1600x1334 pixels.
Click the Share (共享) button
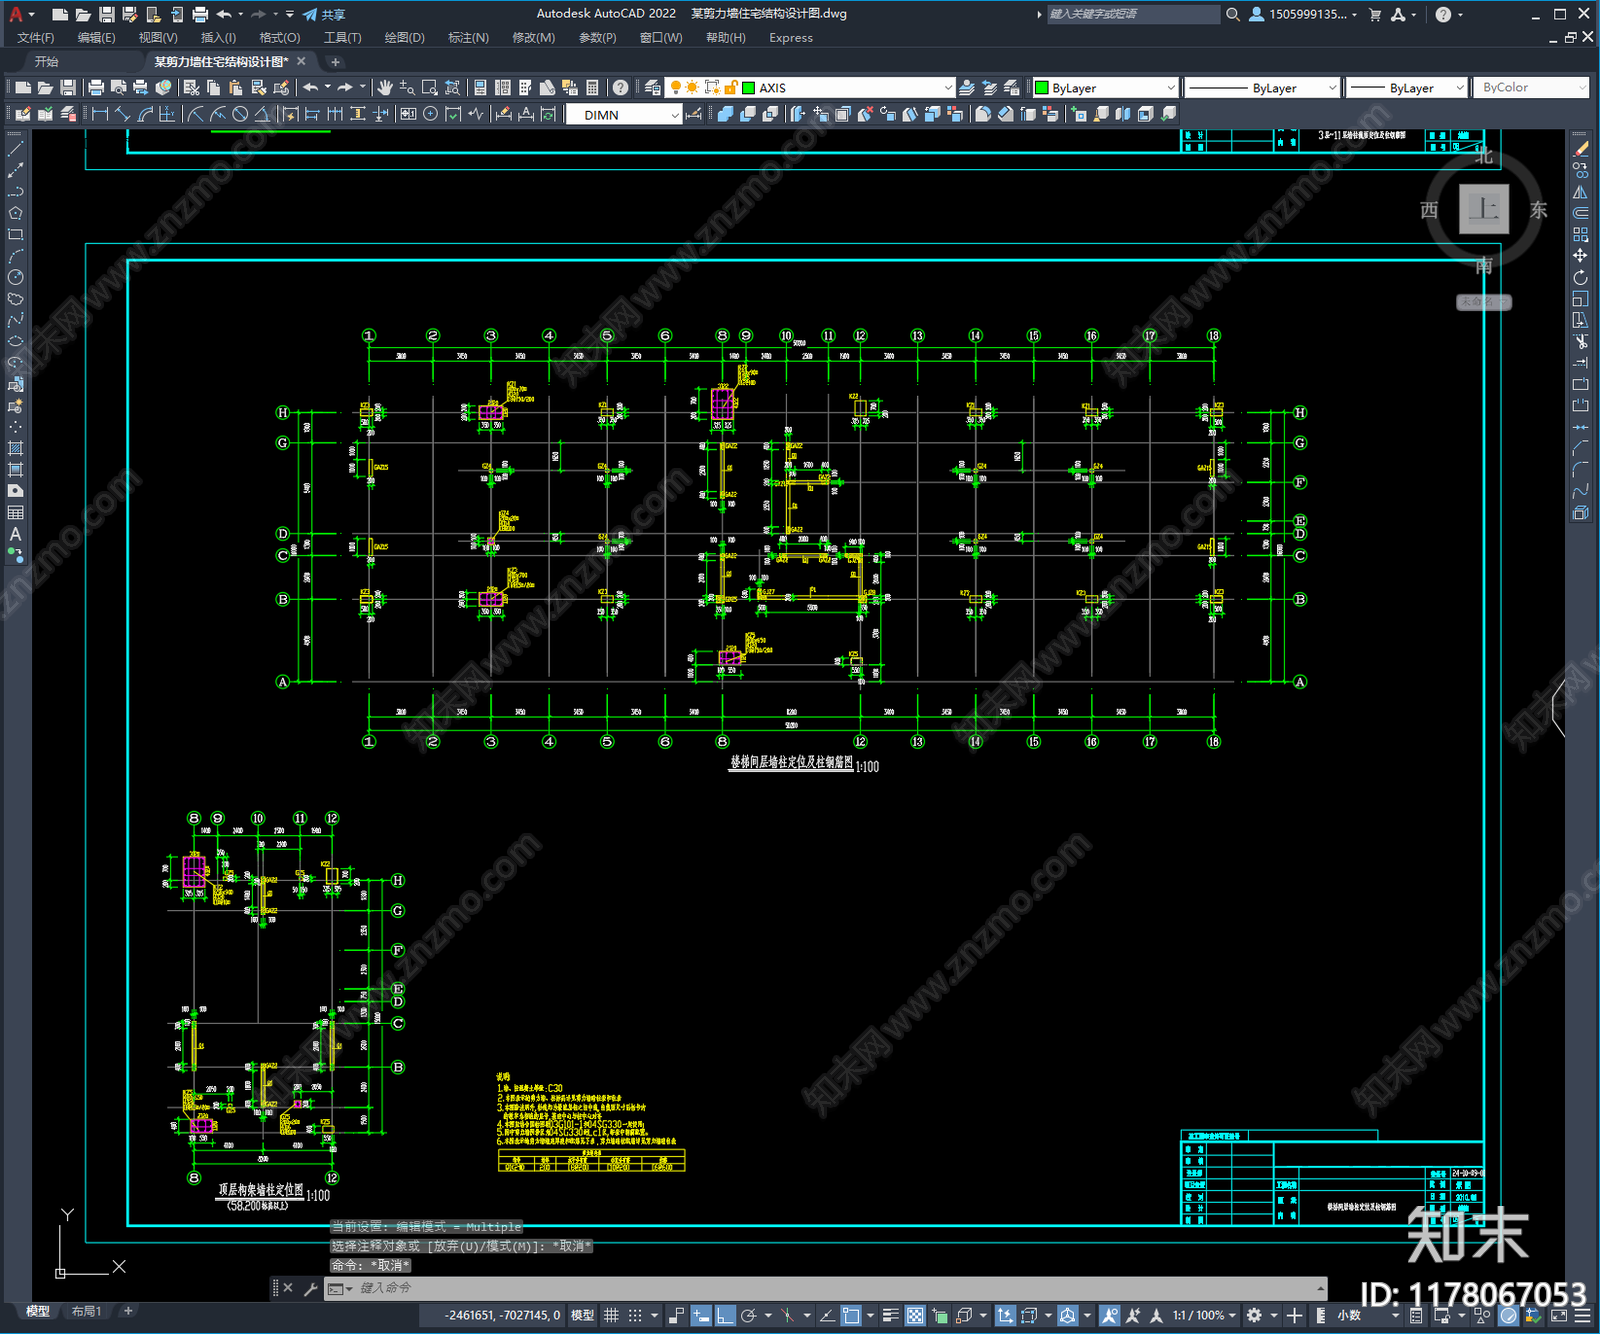pos(324,14)
